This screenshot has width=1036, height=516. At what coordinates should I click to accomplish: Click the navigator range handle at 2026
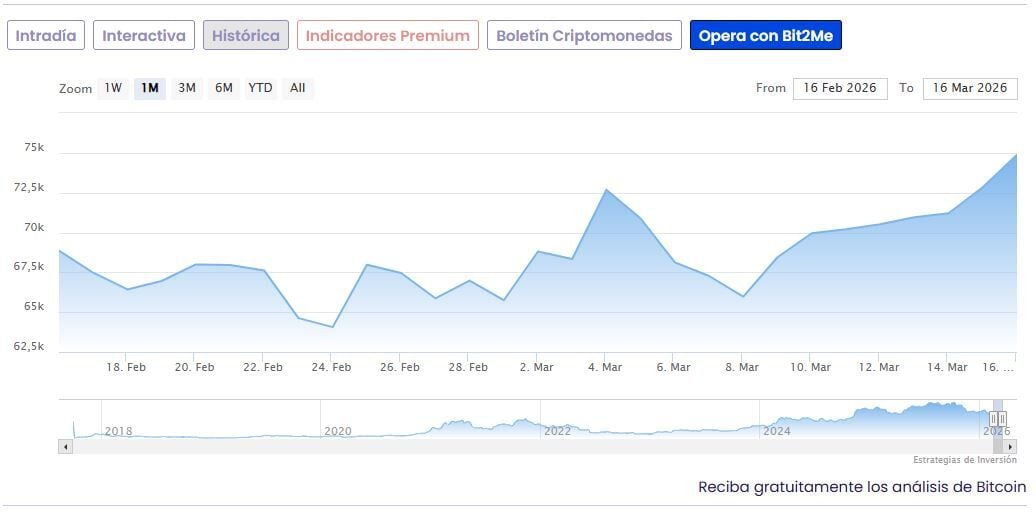pyautogui.click(x=997, y=419)
